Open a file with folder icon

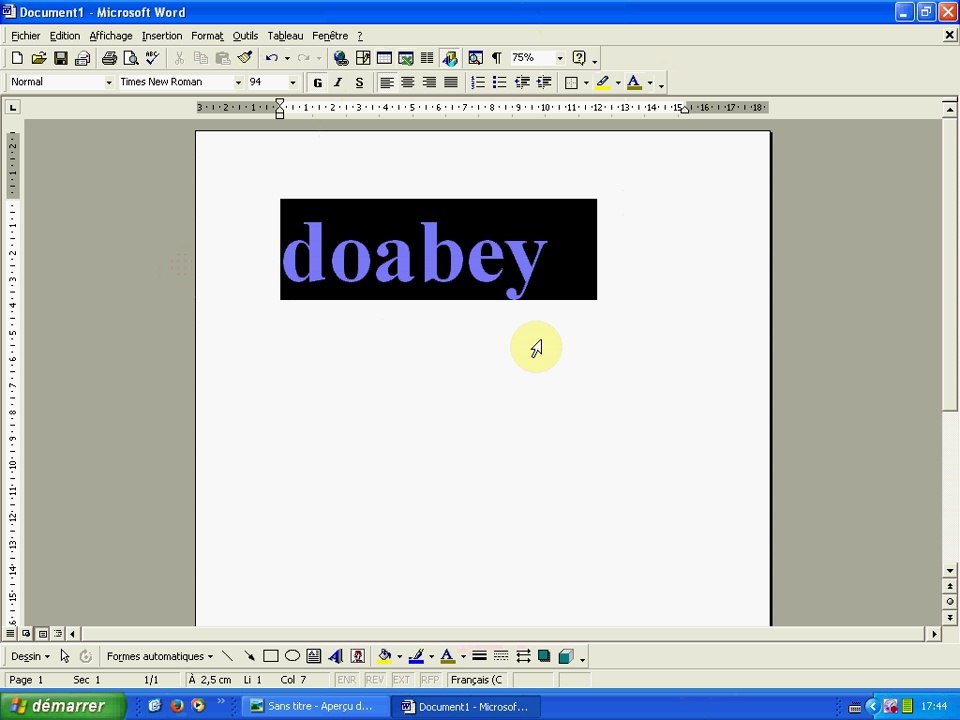[x=39, y=58]
